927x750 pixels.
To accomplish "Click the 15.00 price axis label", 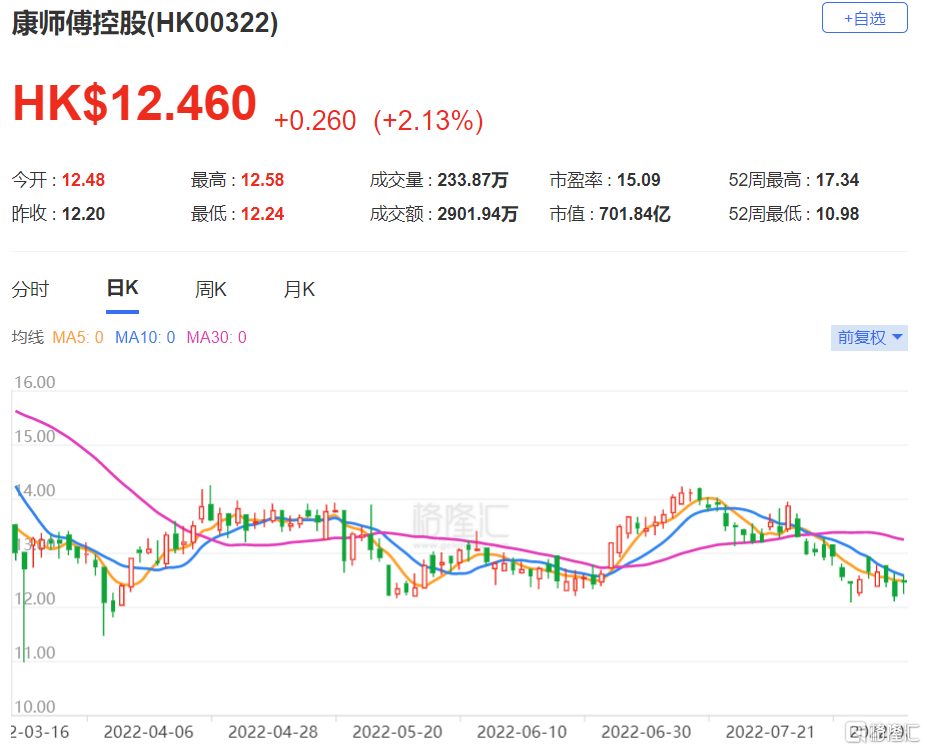I will tap(35, 437).
